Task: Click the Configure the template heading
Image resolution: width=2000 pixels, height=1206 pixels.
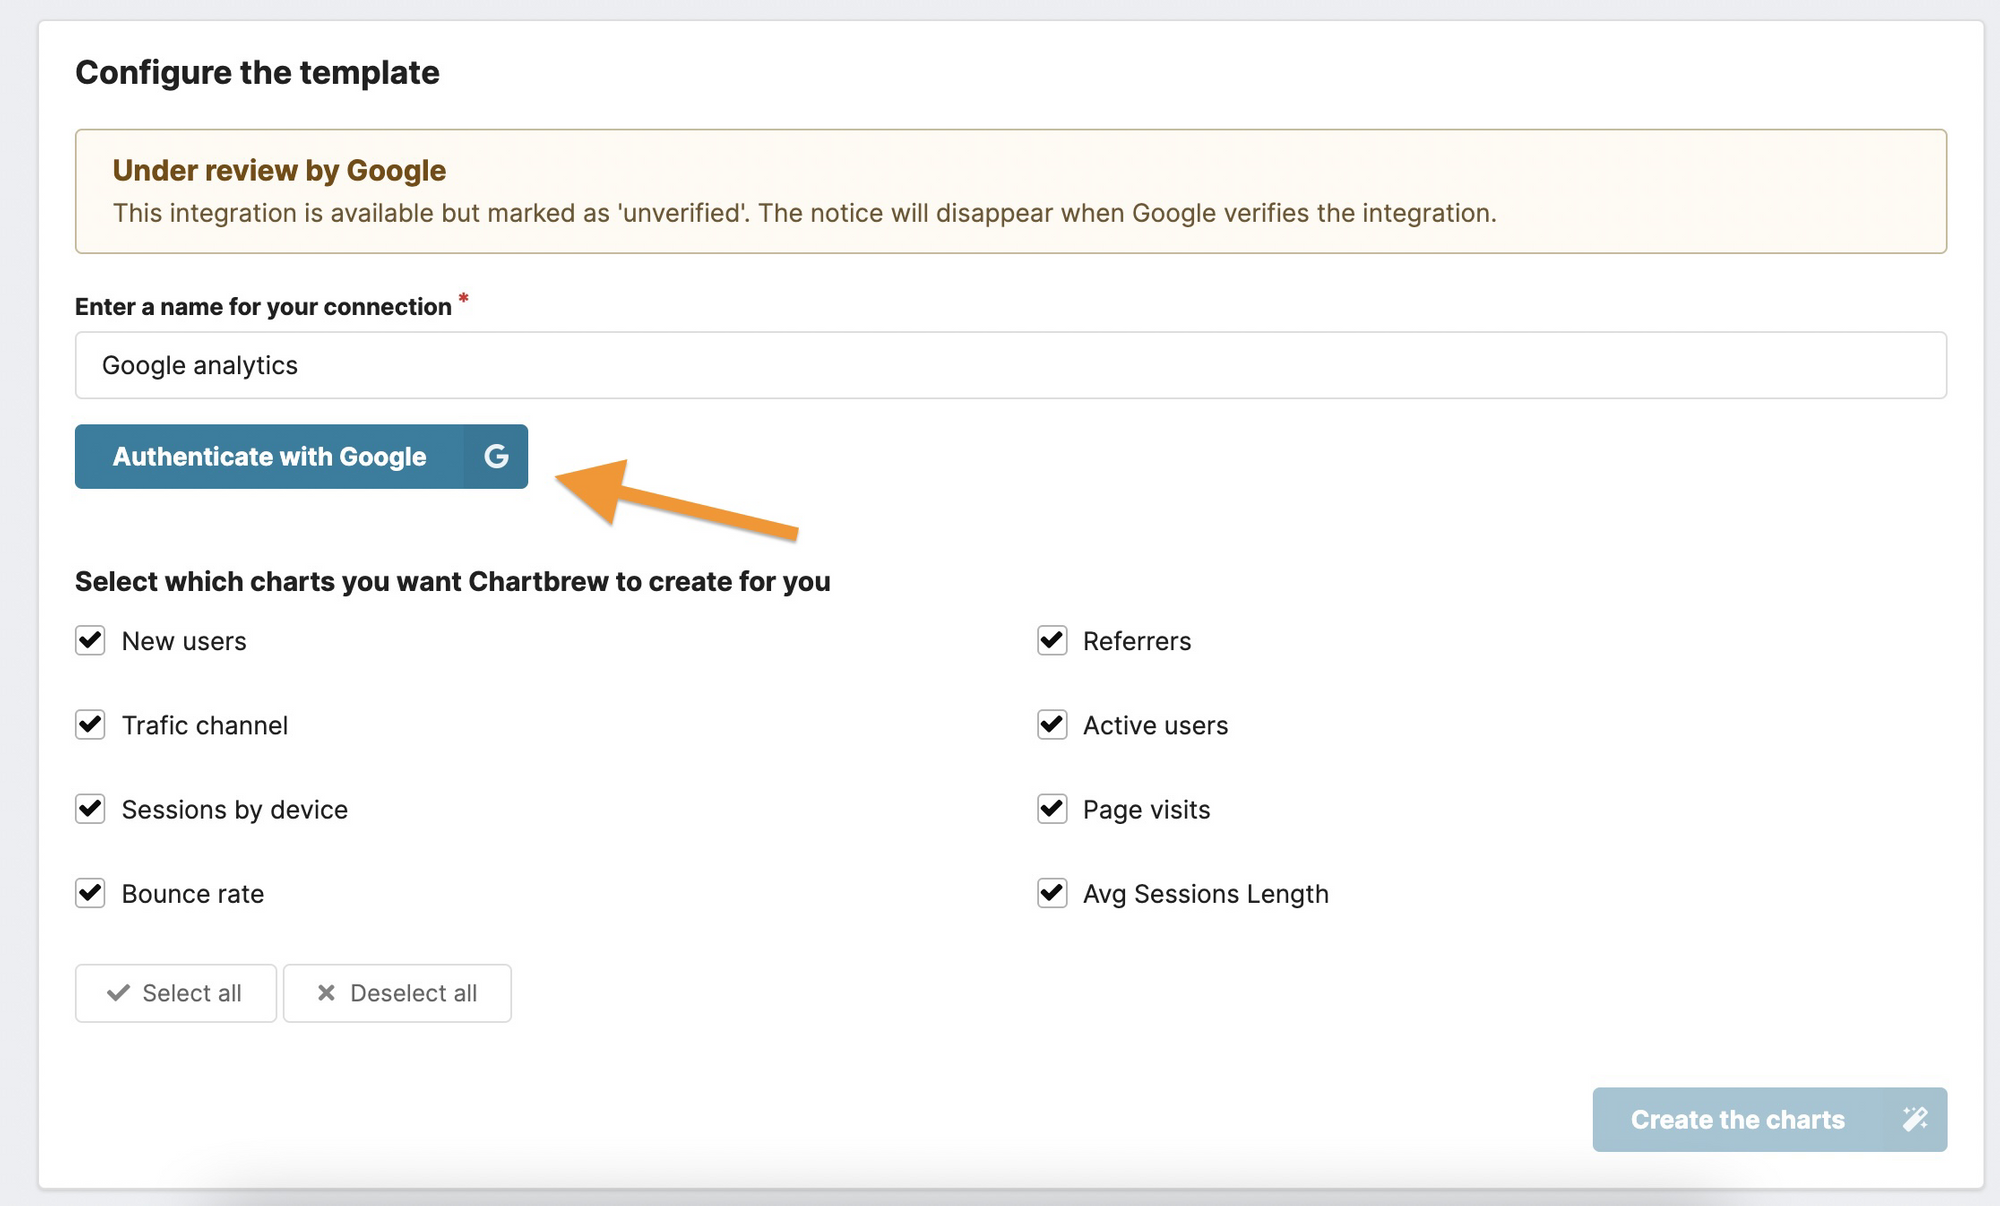Action: (x=257, y=71)
